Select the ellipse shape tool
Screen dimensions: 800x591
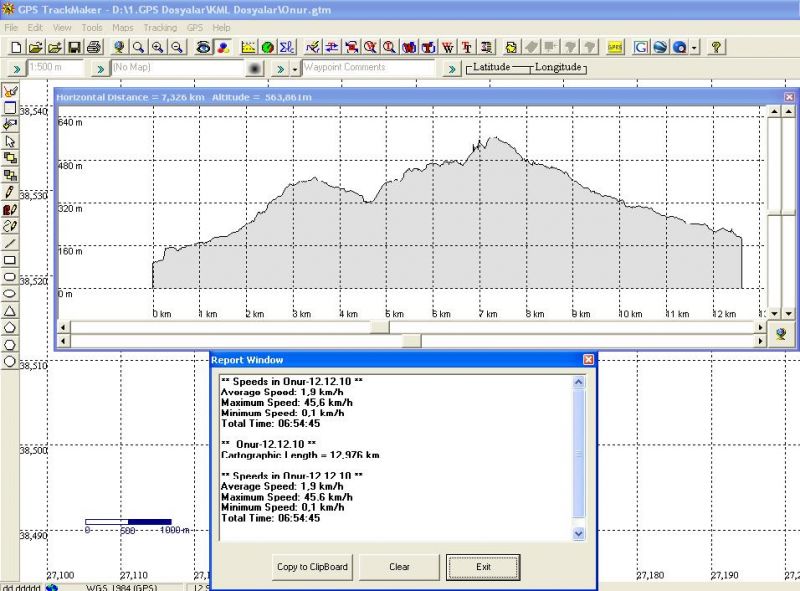10,294
